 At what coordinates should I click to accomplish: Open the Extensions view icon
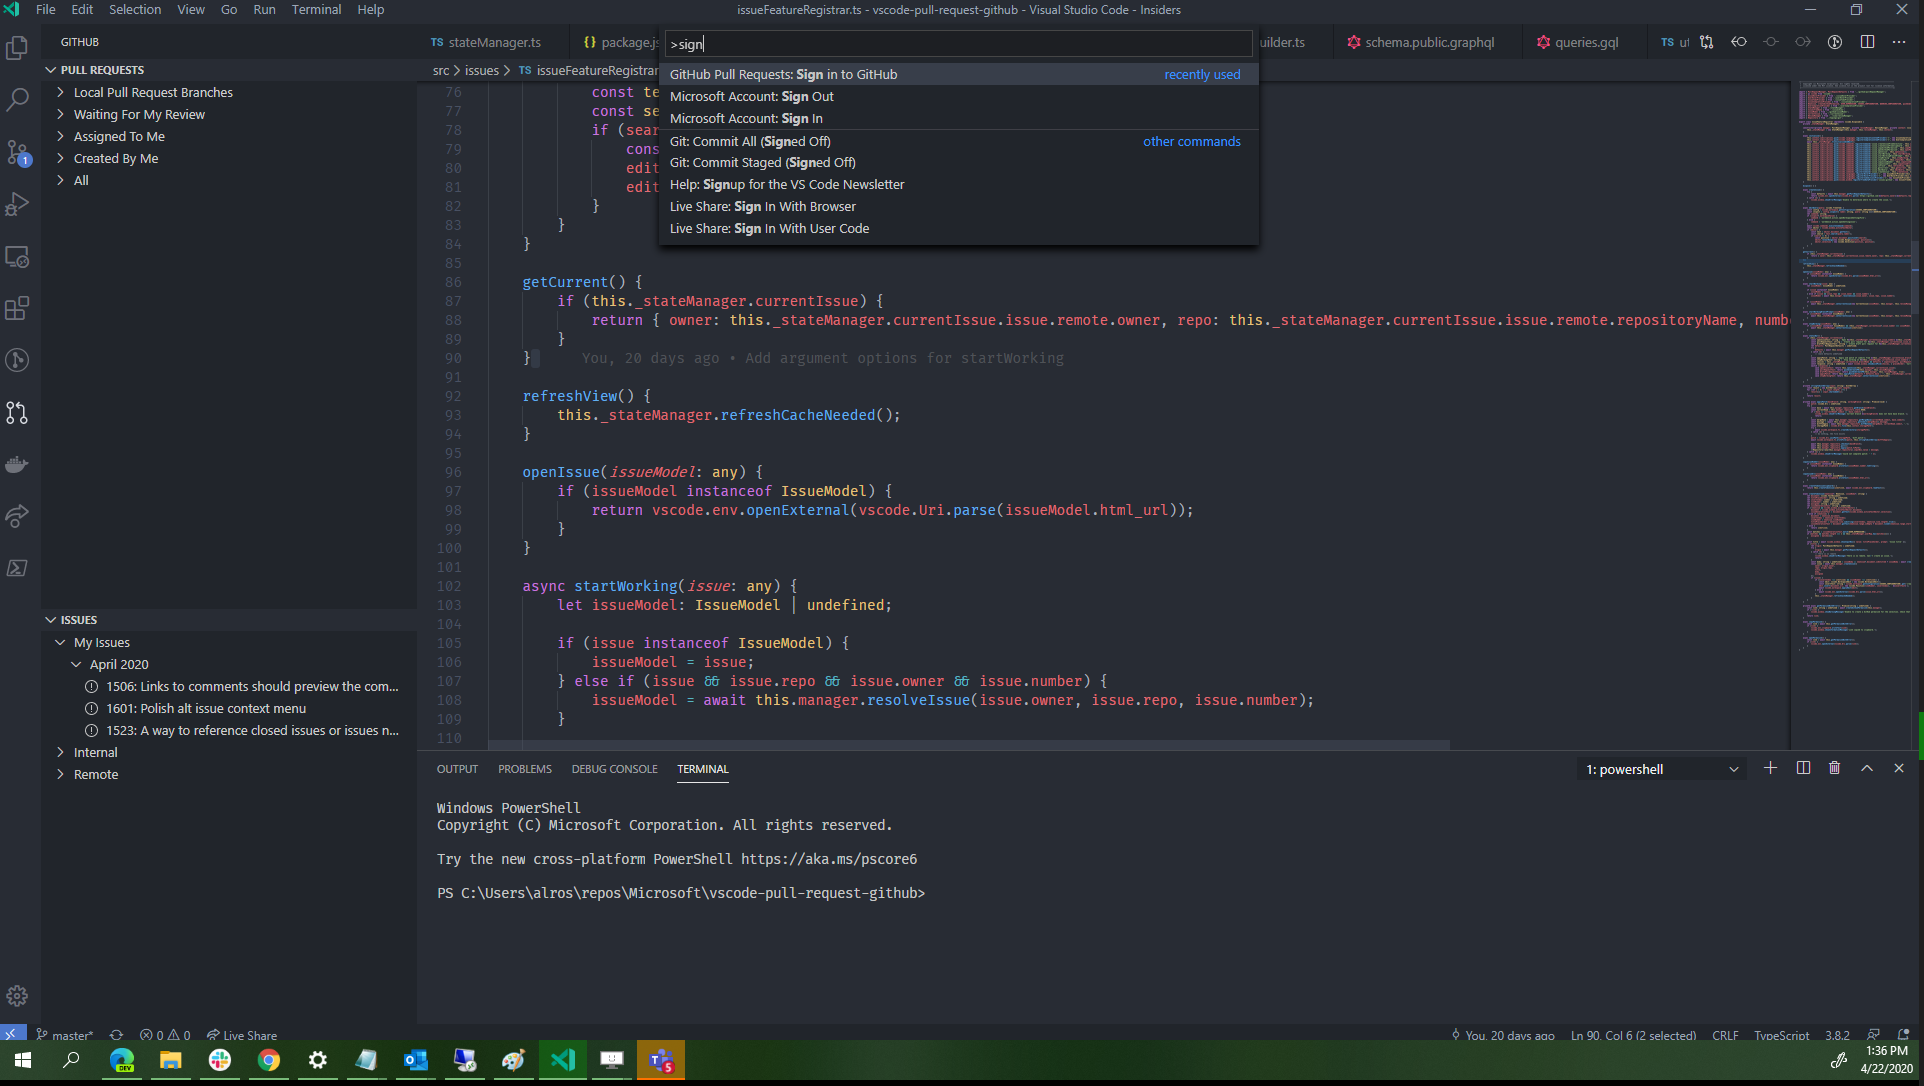tap(18, 308)
